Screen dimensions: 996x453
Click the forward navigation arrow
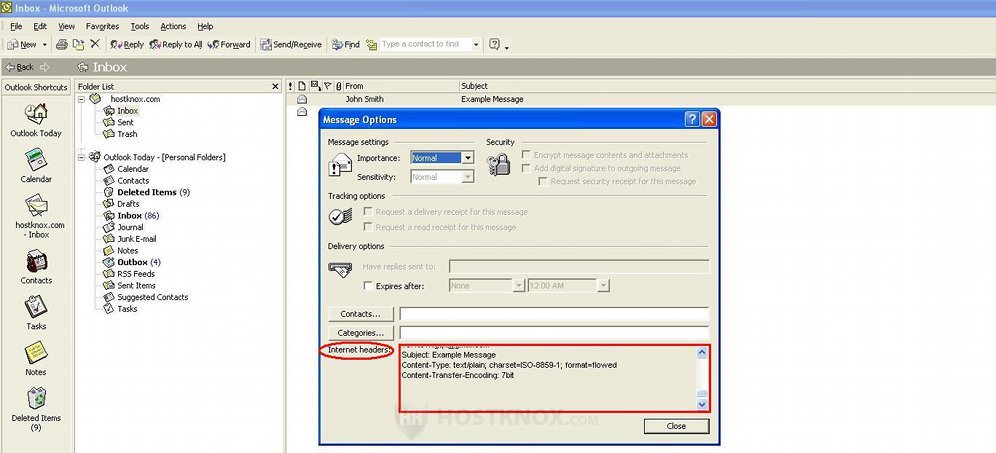(44, 67)
